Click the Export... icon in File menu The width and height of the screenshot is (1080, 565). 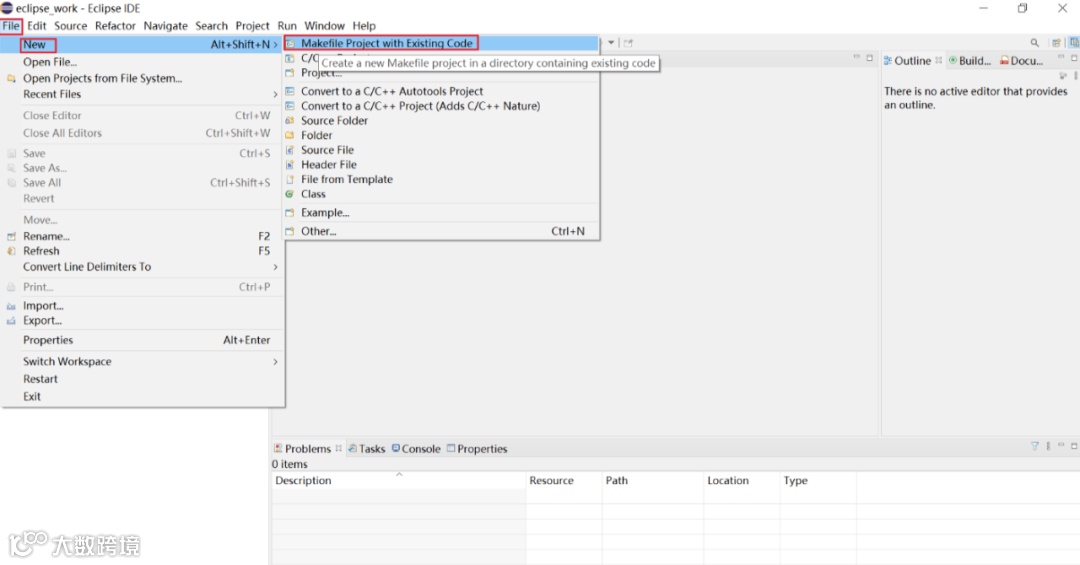(x=11, y=321)
